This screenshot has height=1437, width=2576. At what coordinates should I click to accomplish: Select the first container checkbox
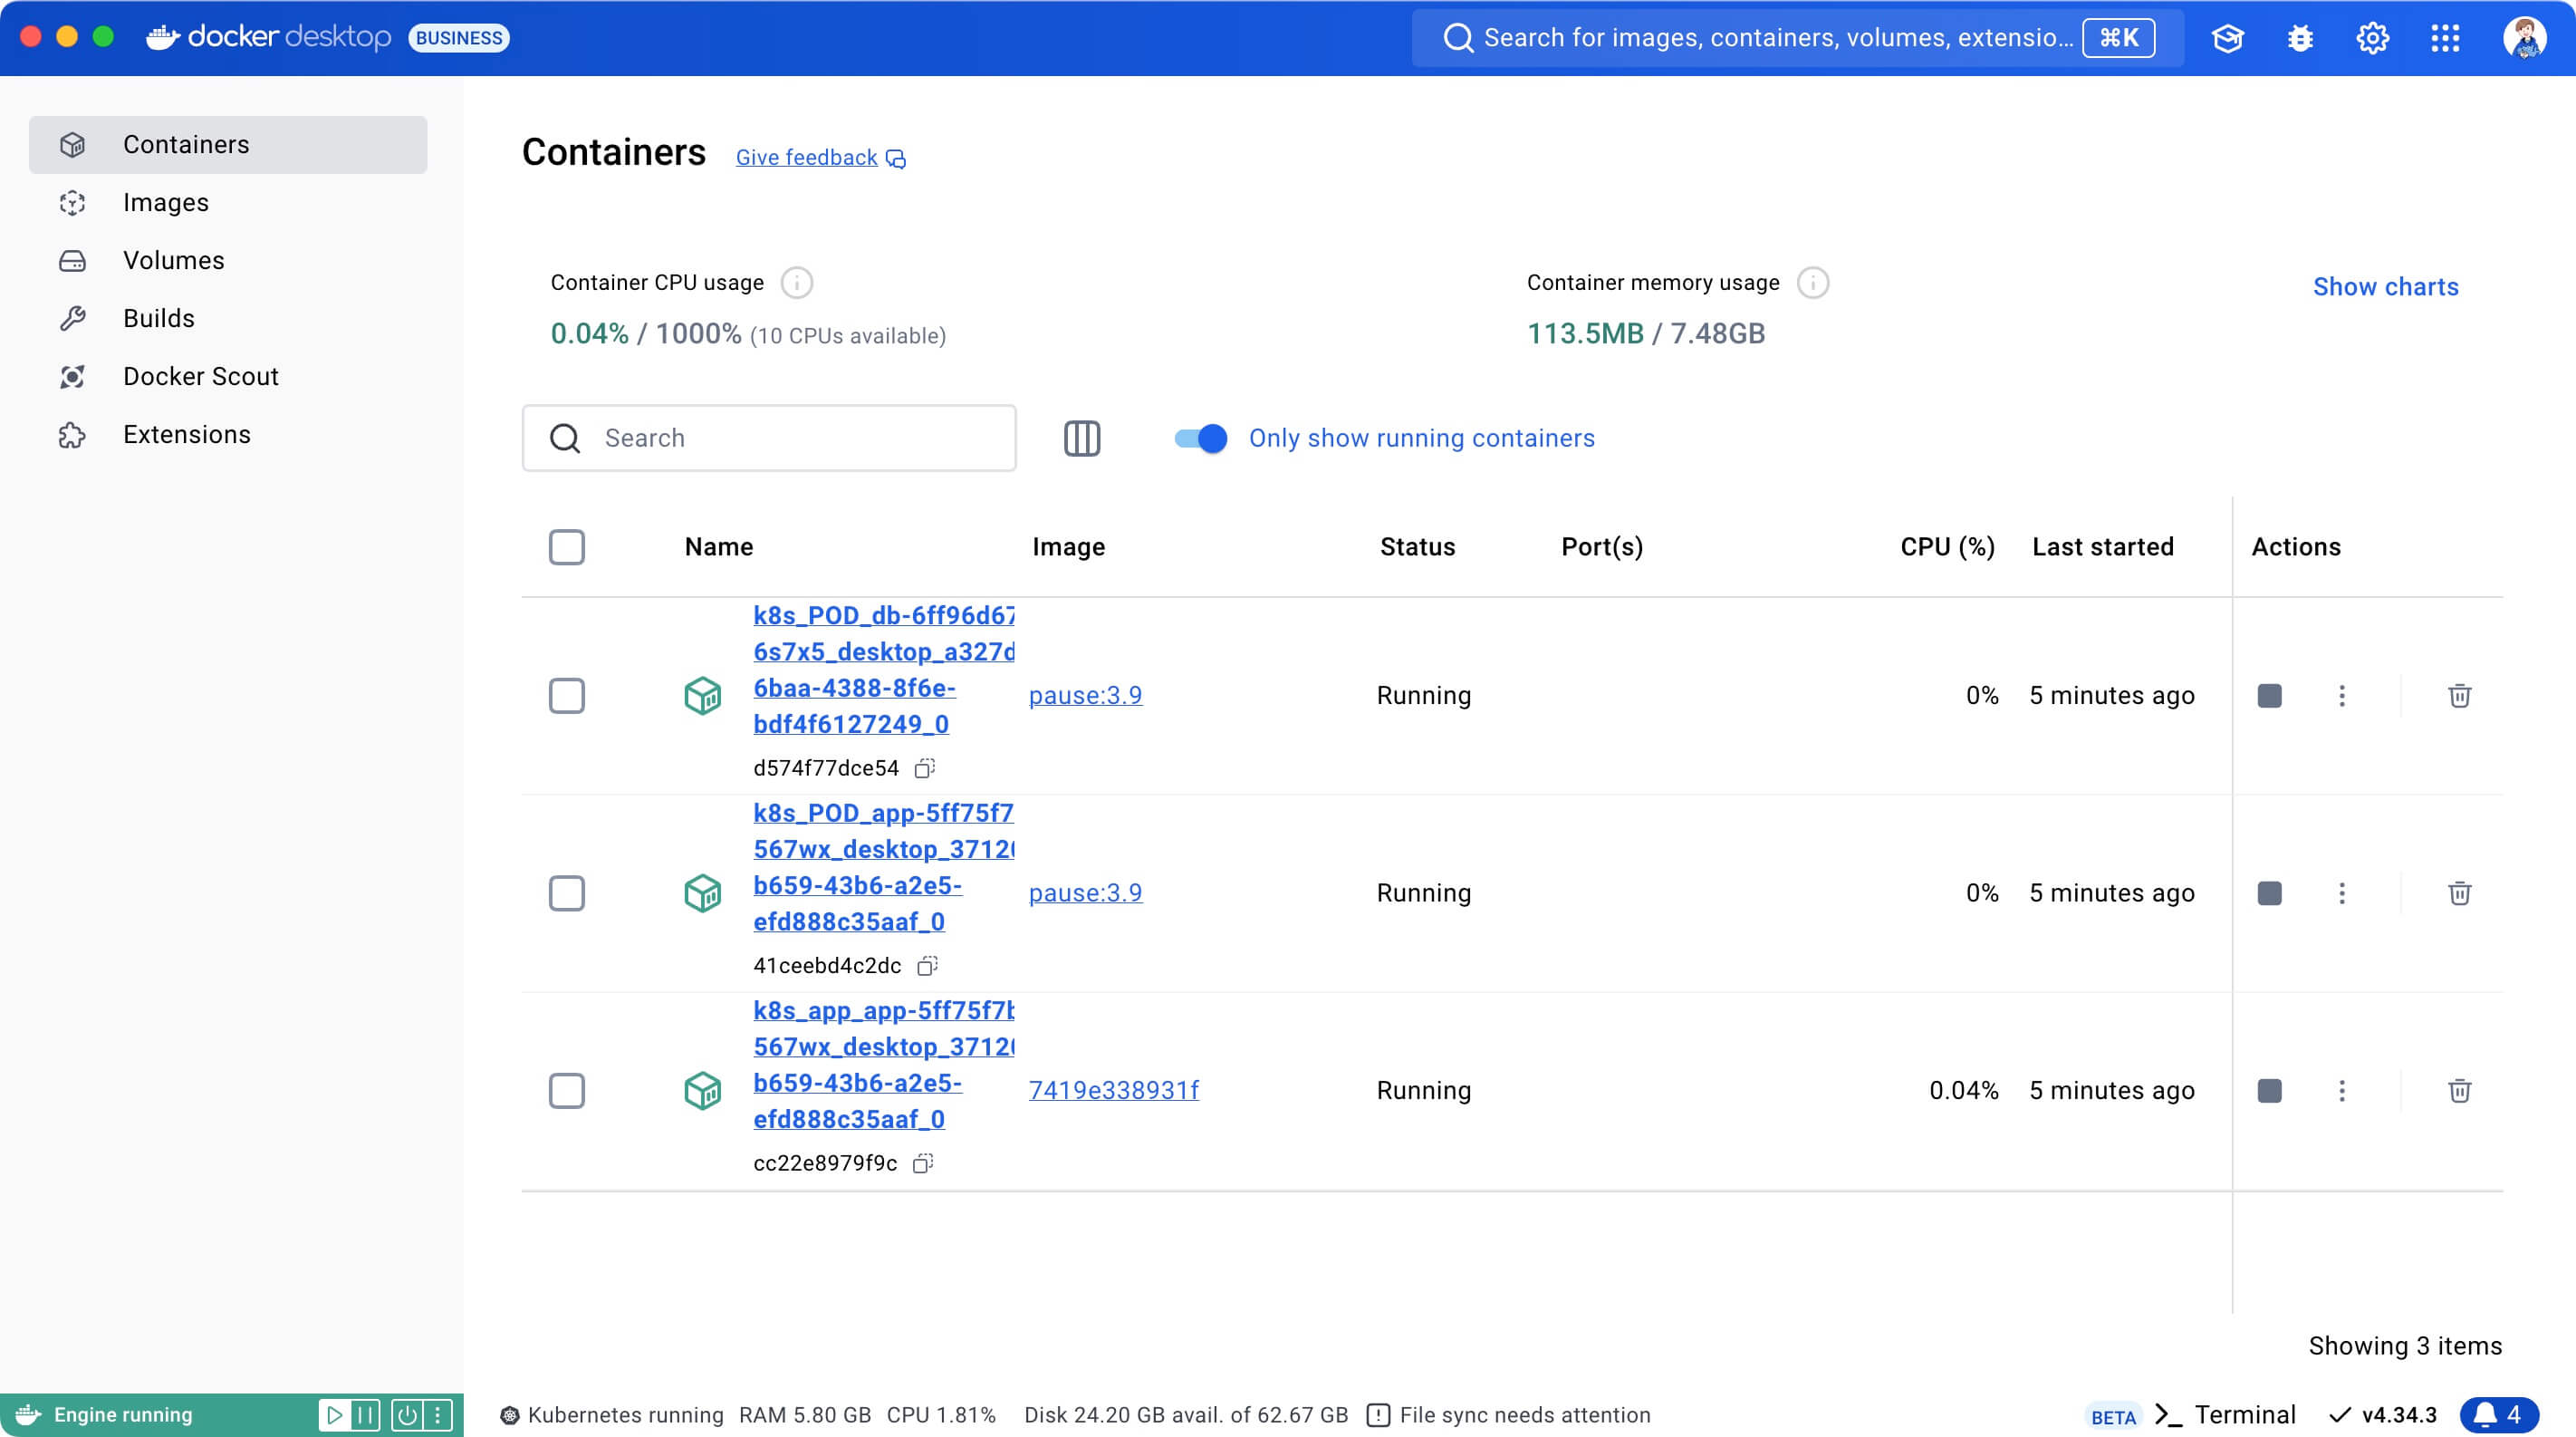click(x=566, y=694)
